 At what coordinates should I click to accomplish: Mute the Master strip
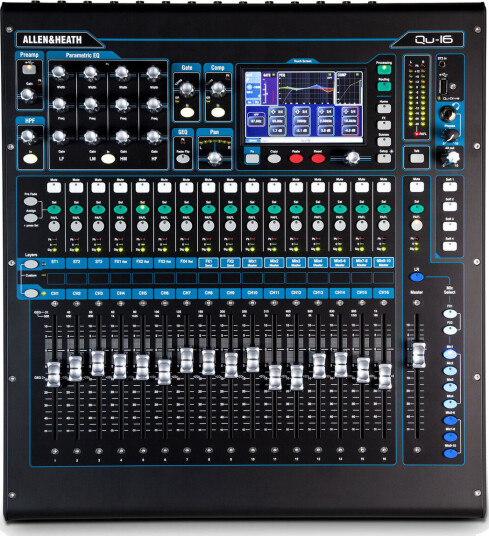[x=417, y=187]
